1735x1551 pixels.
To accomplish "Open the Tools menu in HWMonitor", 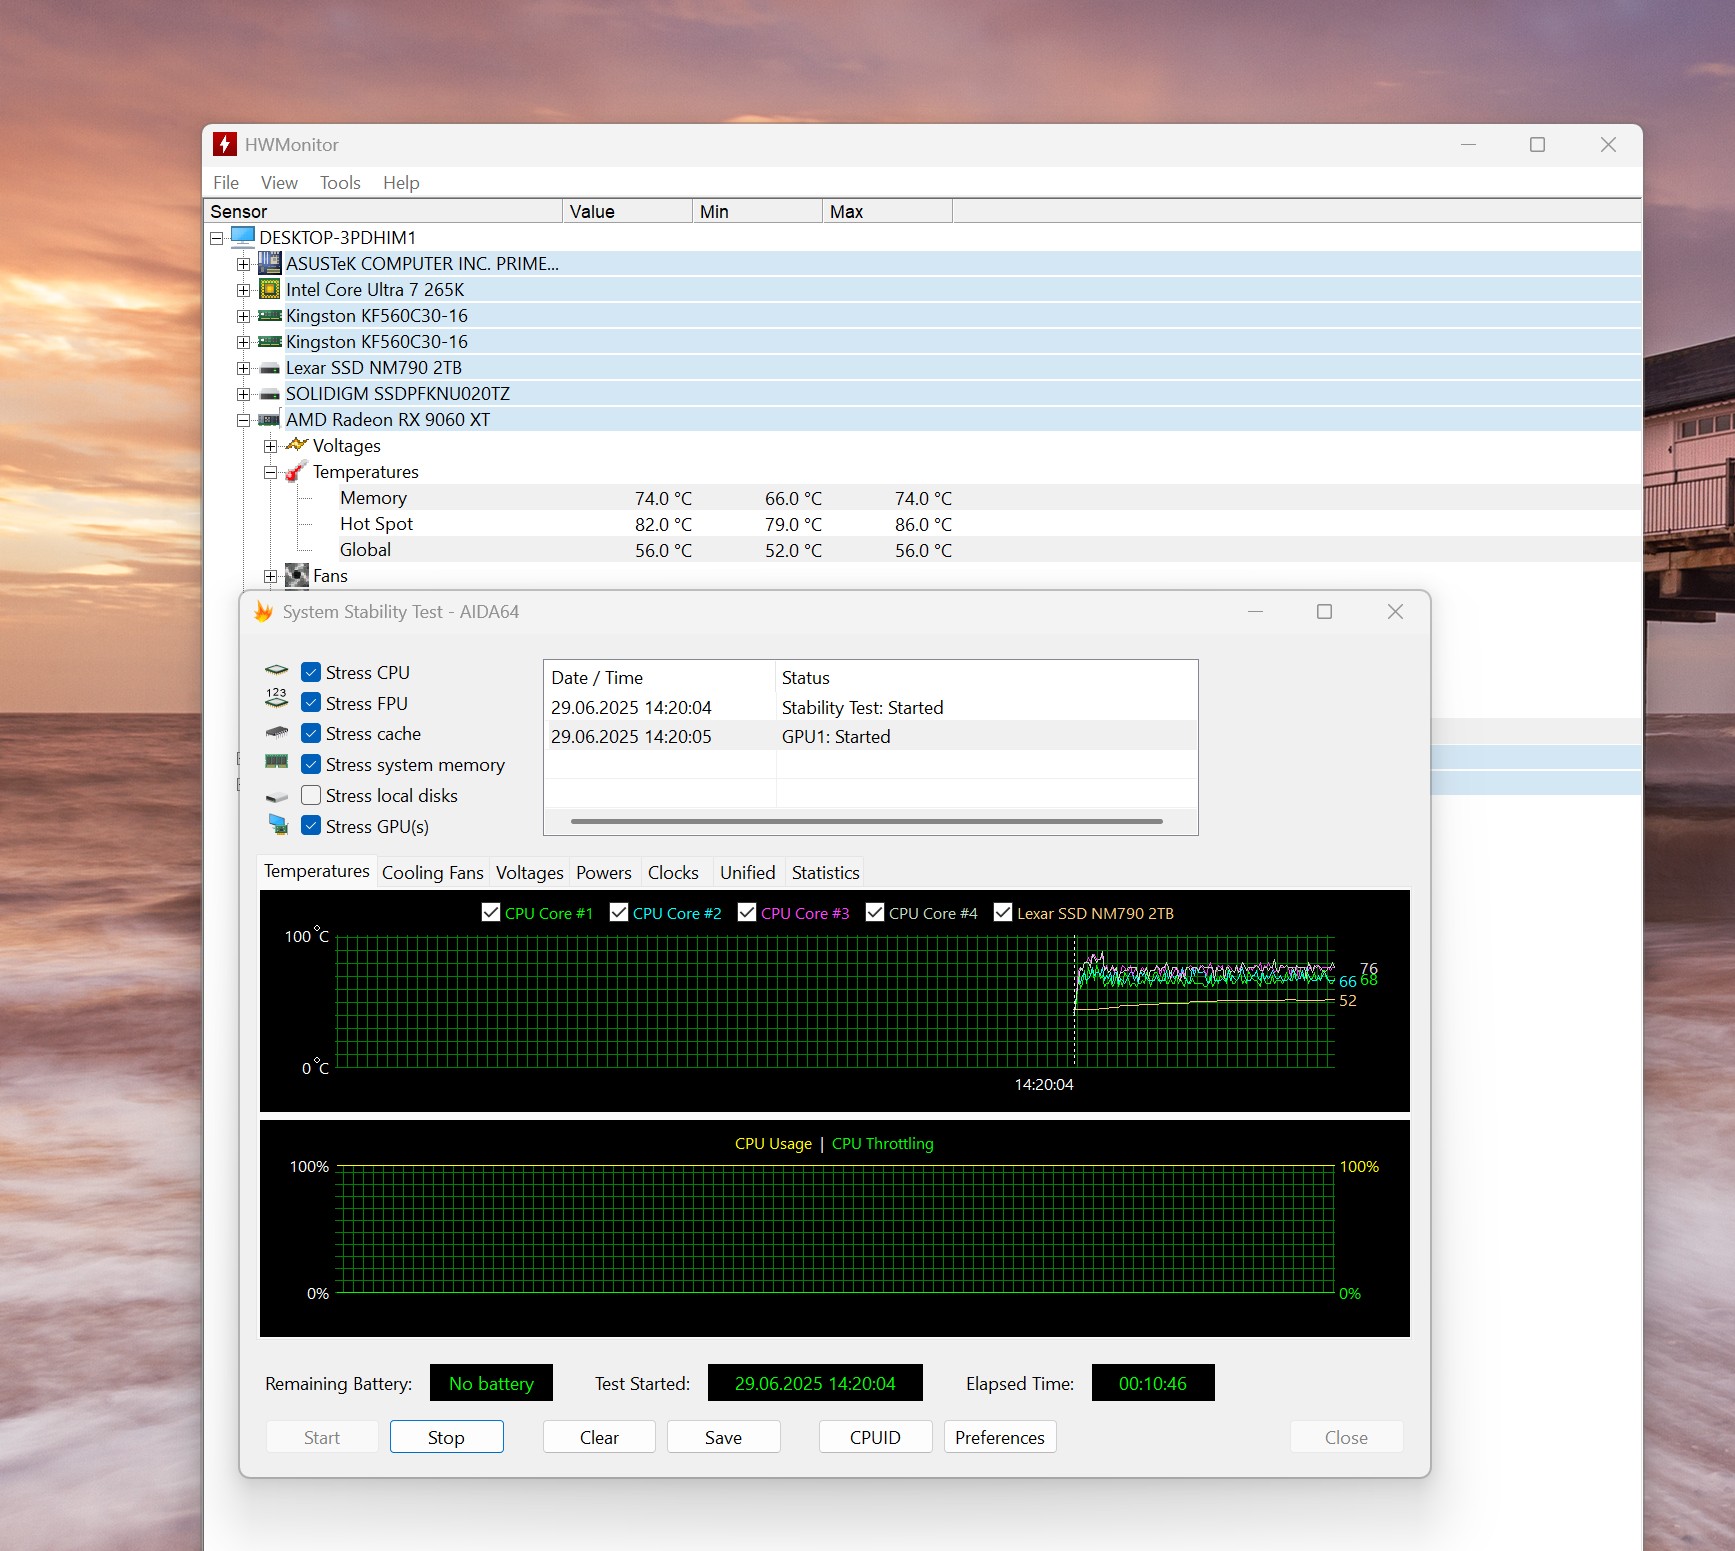I will coord(340,182).
